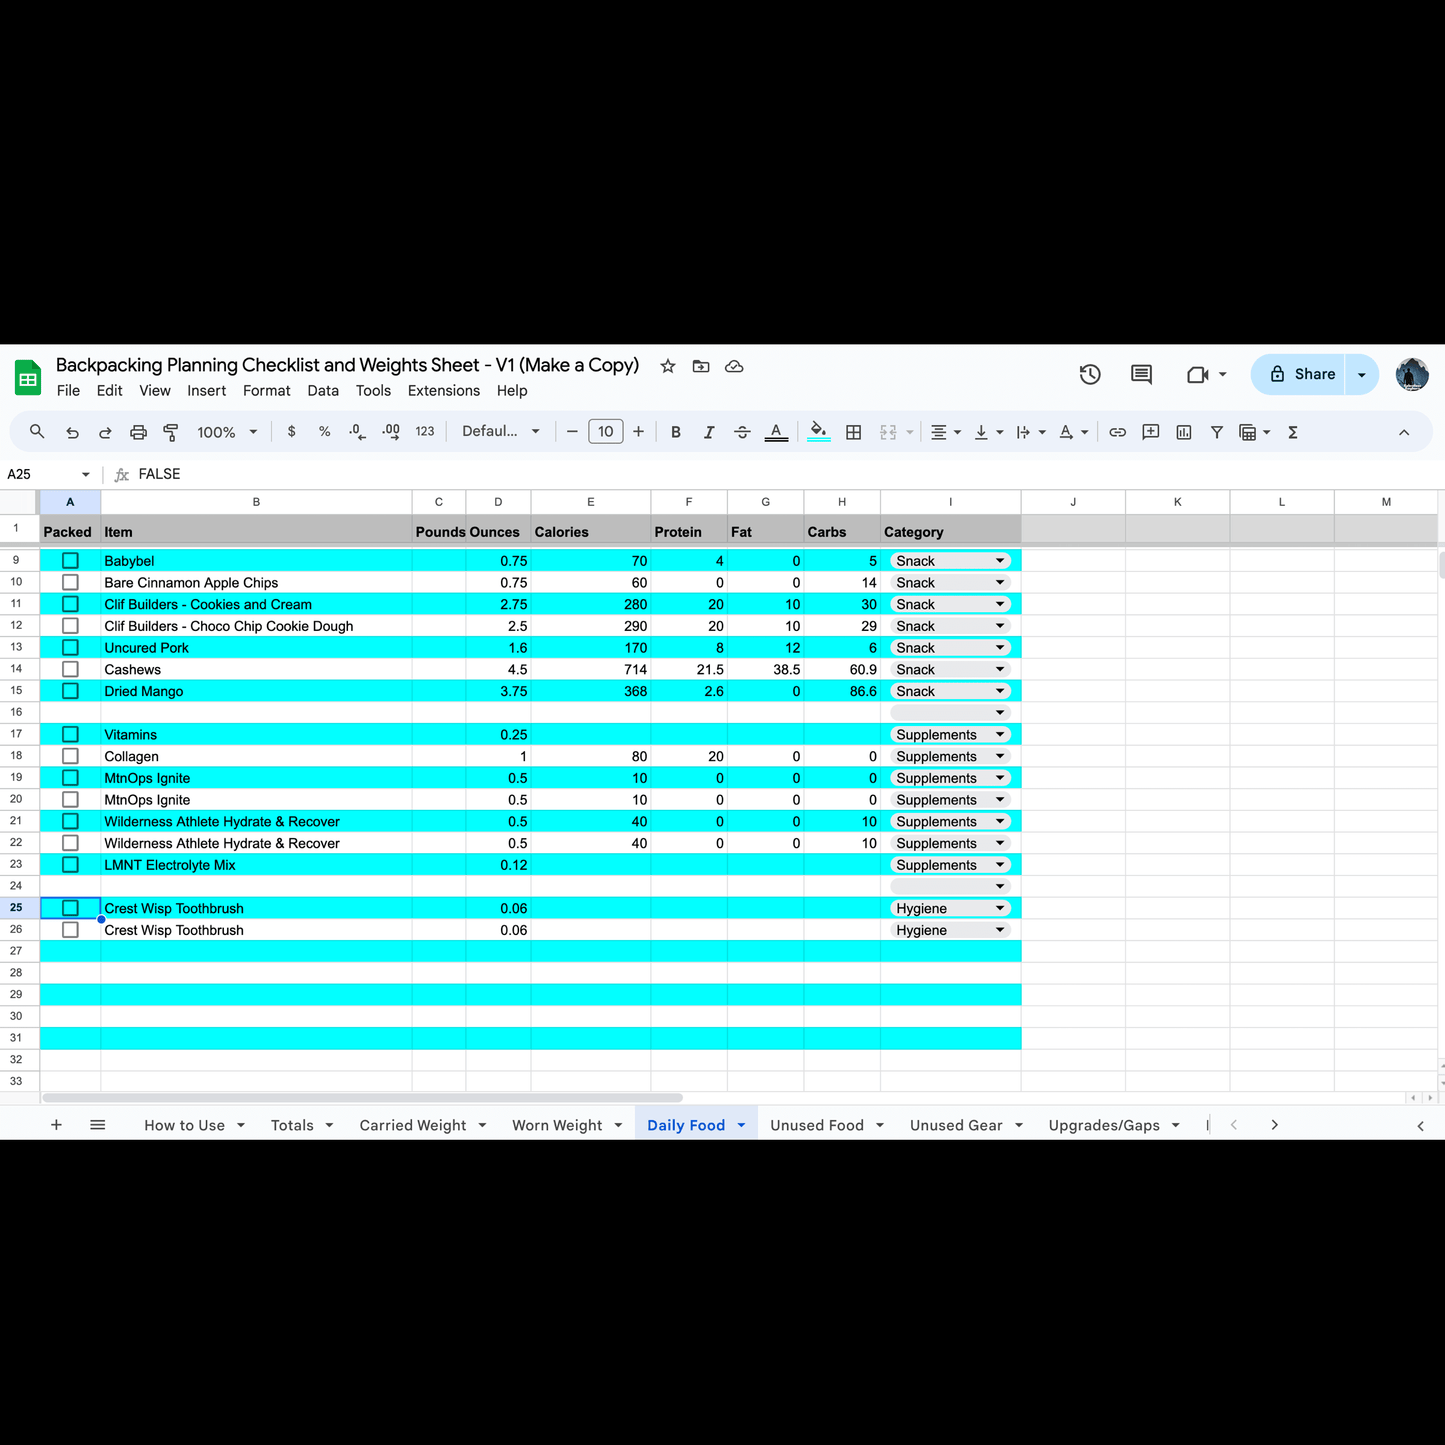Open Category dropdown for Collagen
1445x1445 pixels.
[999, 756]
